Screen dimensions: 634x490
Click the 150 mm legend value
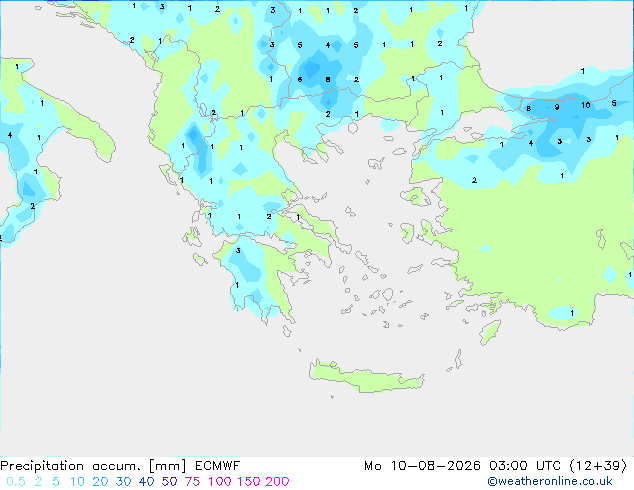pyautogui.click(x=248, y=482)
